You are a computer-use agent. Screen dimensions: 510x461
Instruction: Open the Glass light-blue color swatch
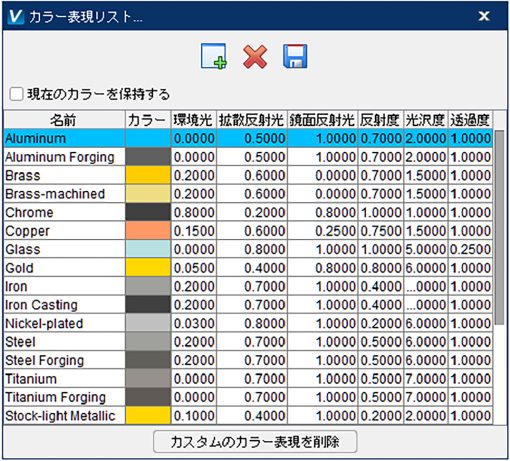pos(148,249)
